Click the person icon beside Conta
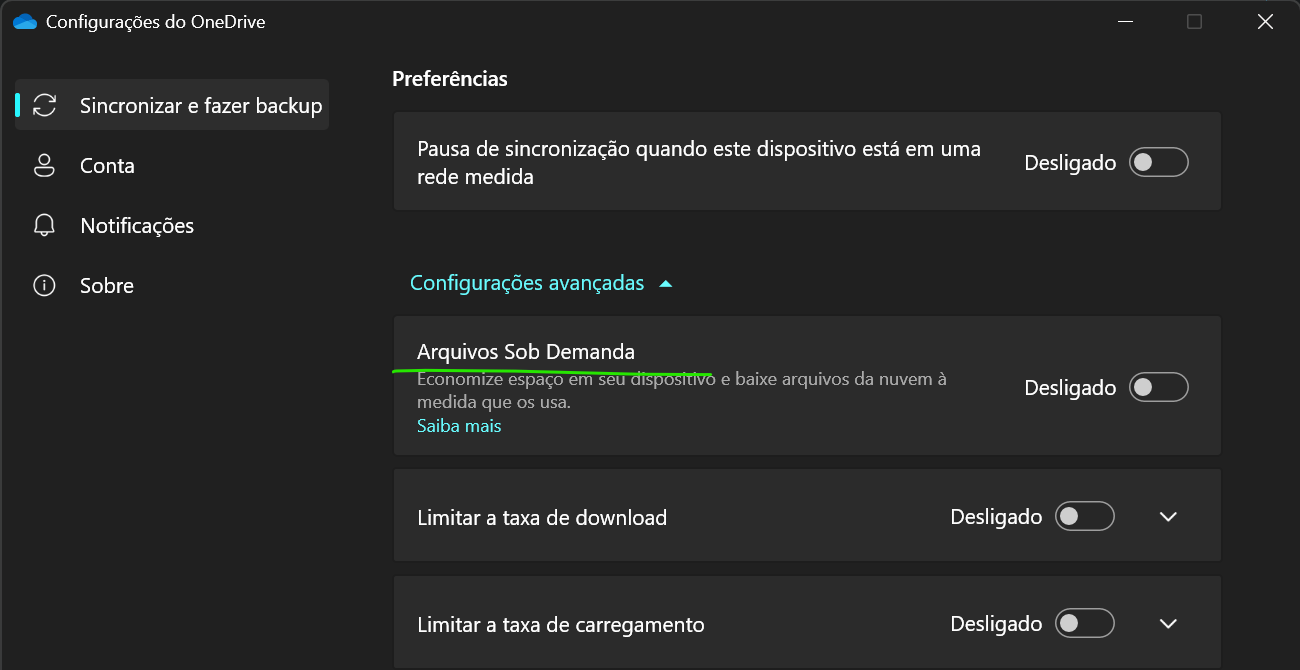This screenshot has height=670, width=1300. pos(44,165)
